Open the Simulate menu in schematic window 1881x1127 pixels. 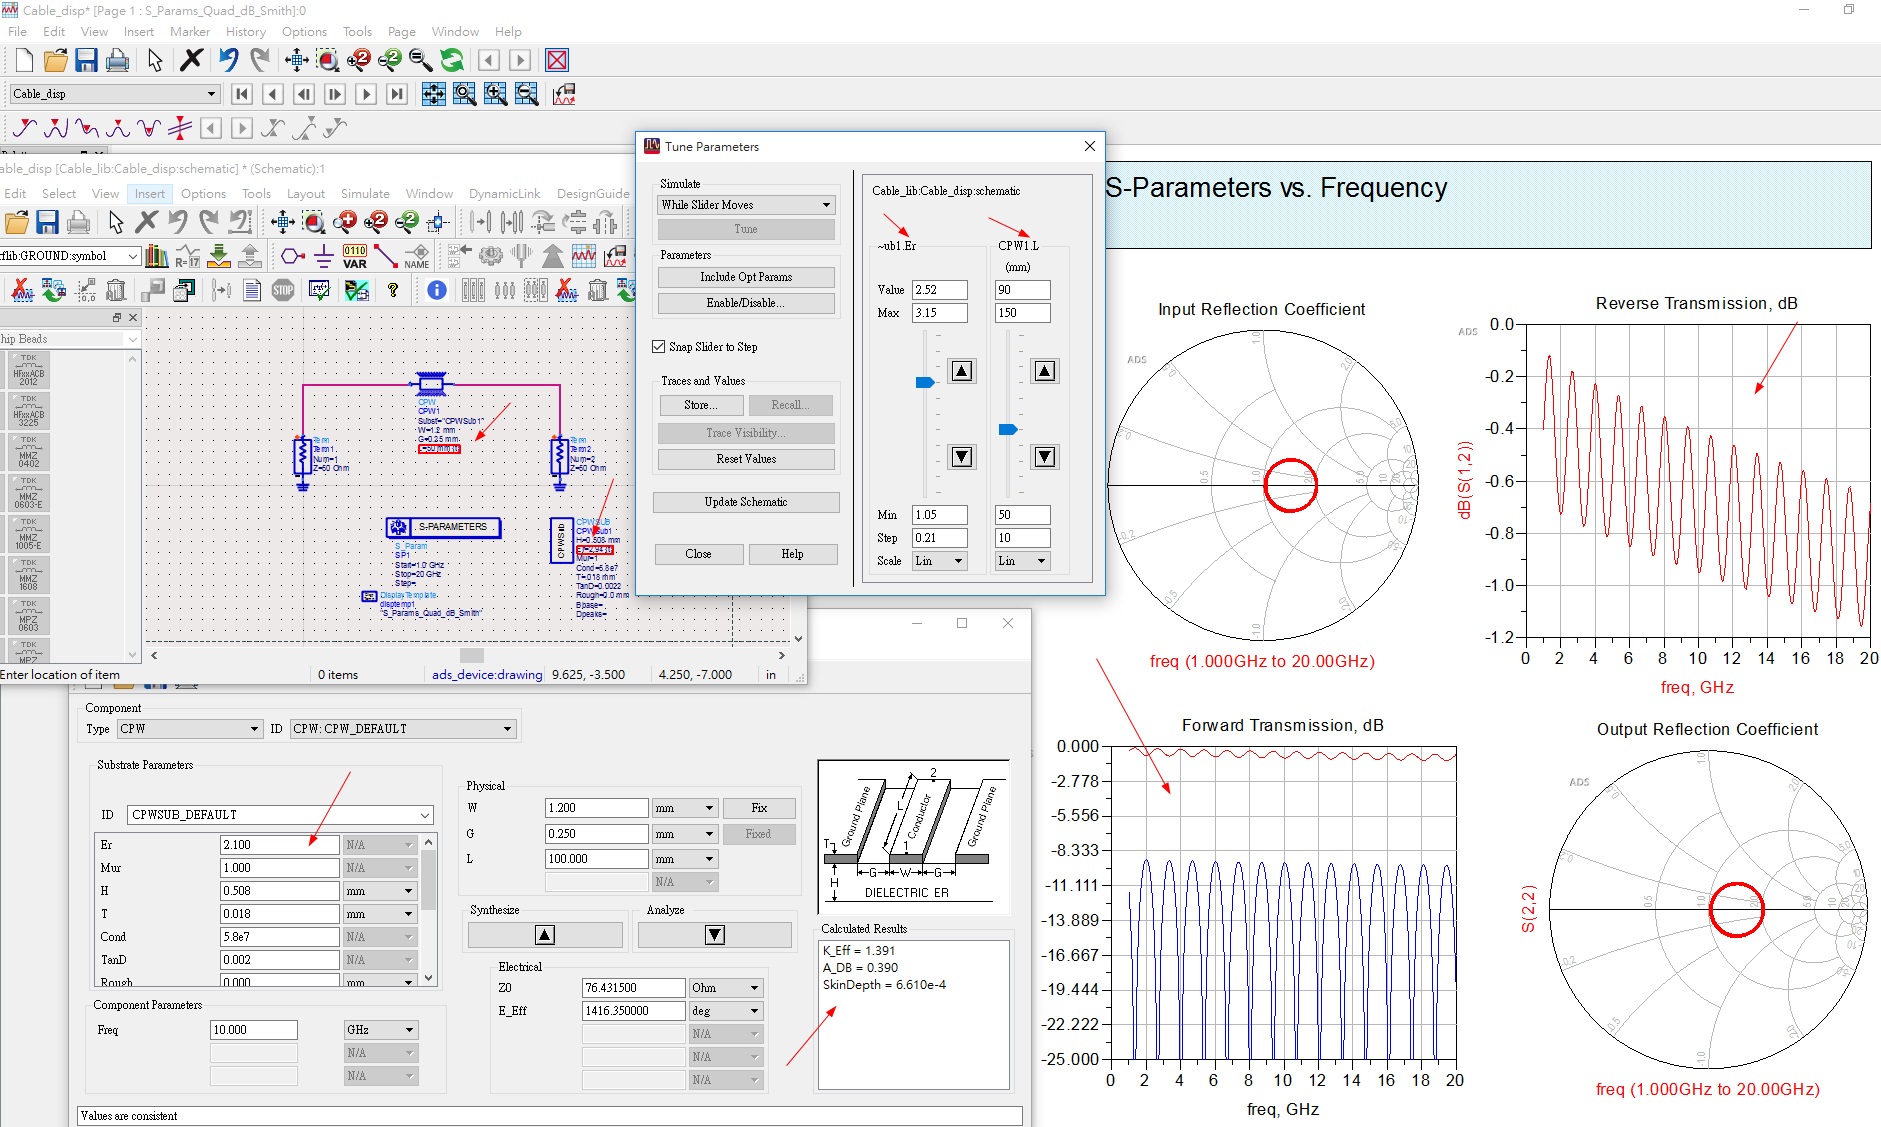pyautogui.click(x=365, y=194)
